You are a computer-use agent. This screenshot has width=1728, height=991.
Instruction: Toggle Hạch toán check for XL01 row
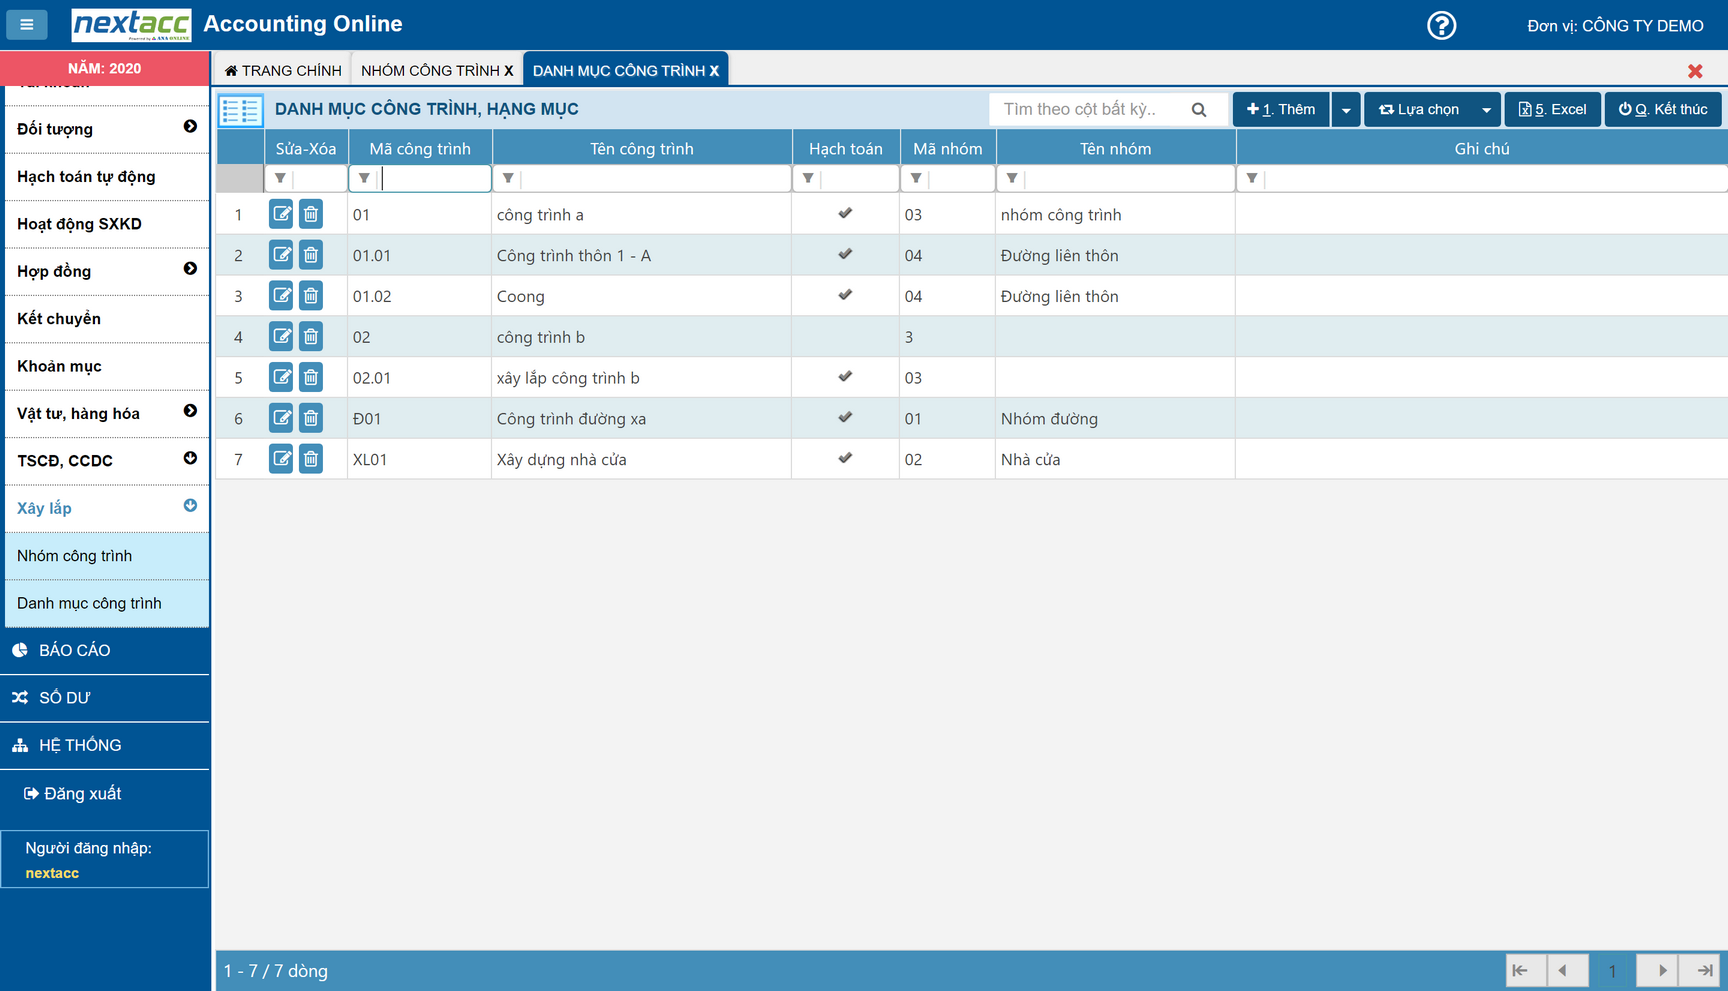click(x=845, y=458)
